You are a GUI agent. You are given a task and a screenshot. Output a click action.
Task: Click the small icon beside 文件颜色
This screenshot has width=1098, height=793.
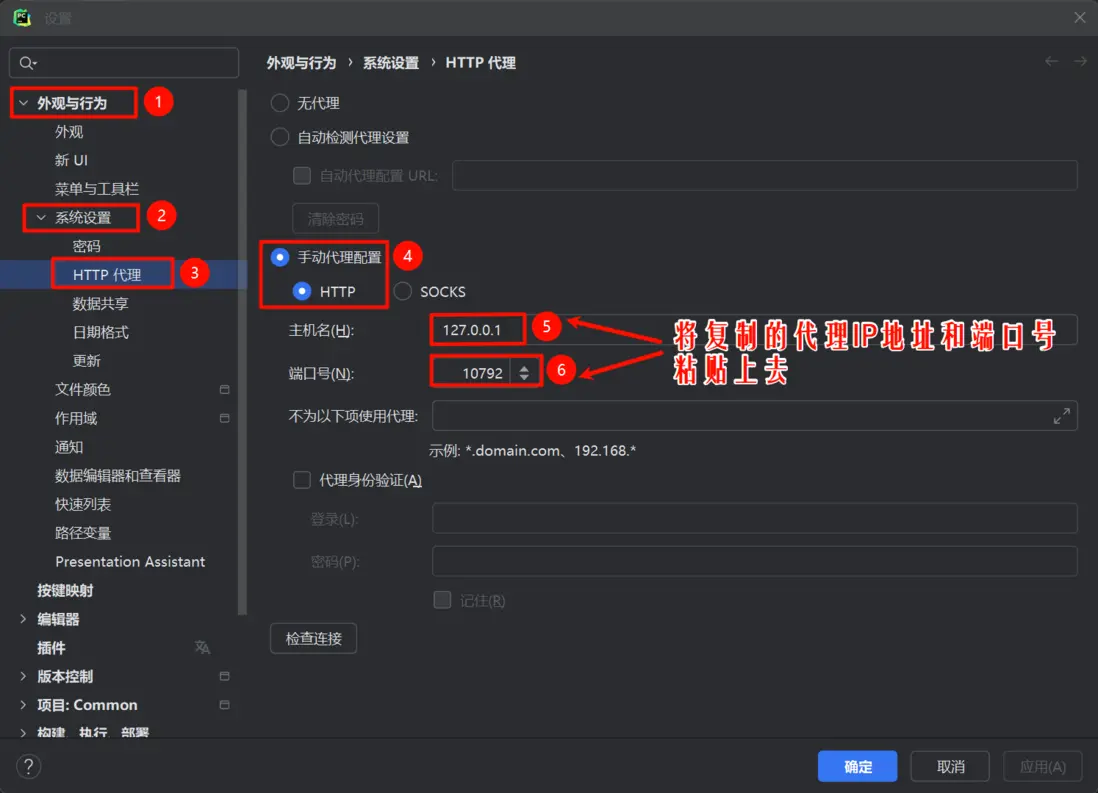224,389
